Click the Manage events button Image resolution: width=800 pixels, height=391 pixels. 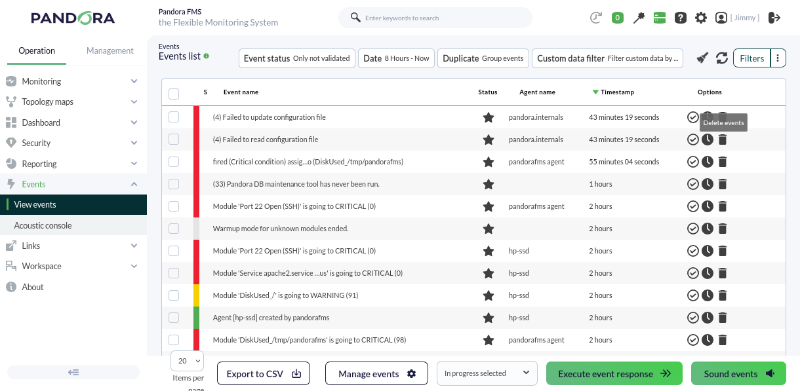(377, 373)
